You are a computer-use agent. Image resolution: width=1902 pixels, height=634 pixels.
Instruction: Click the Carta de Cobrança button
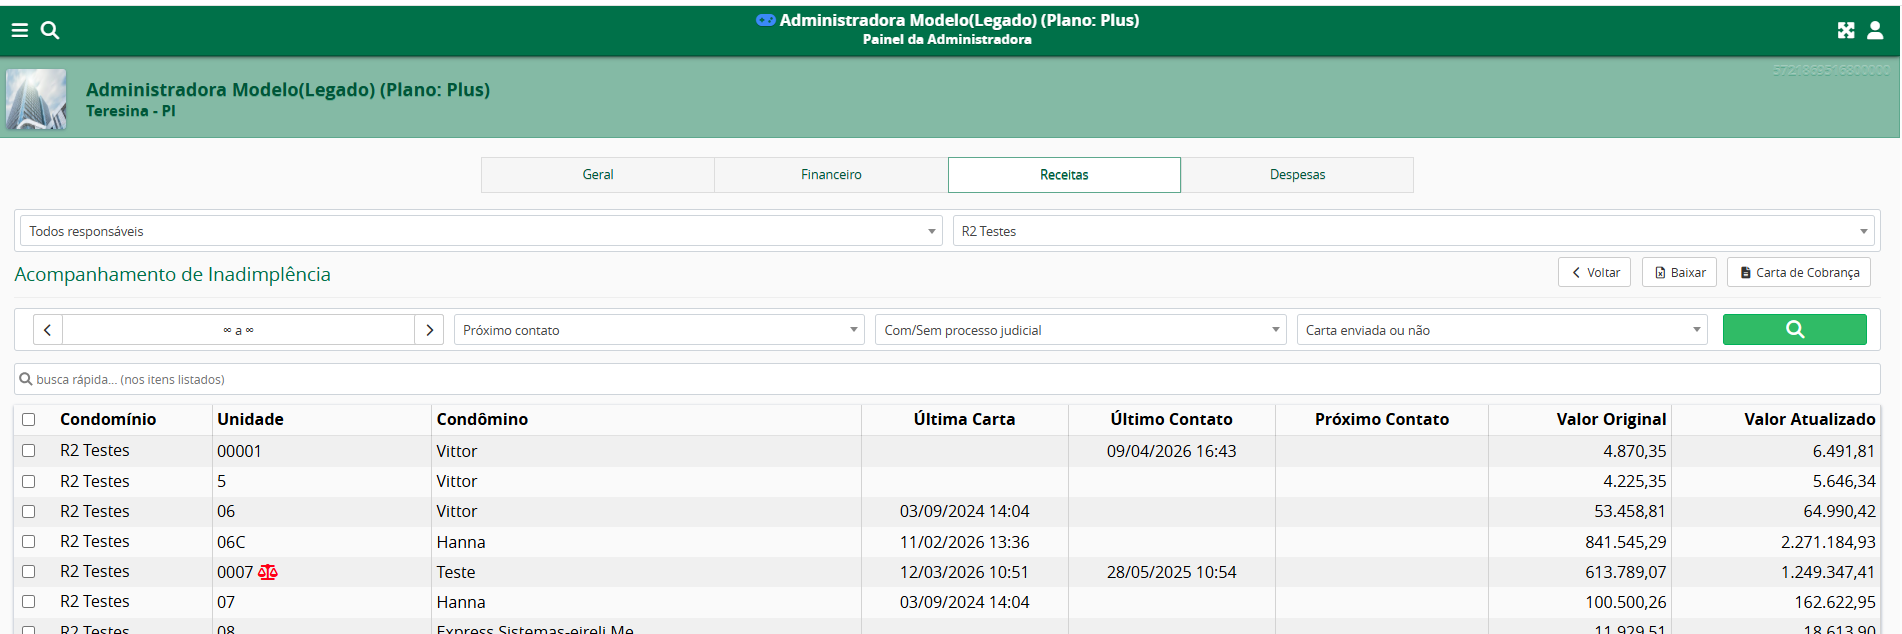pos(1798,272)
